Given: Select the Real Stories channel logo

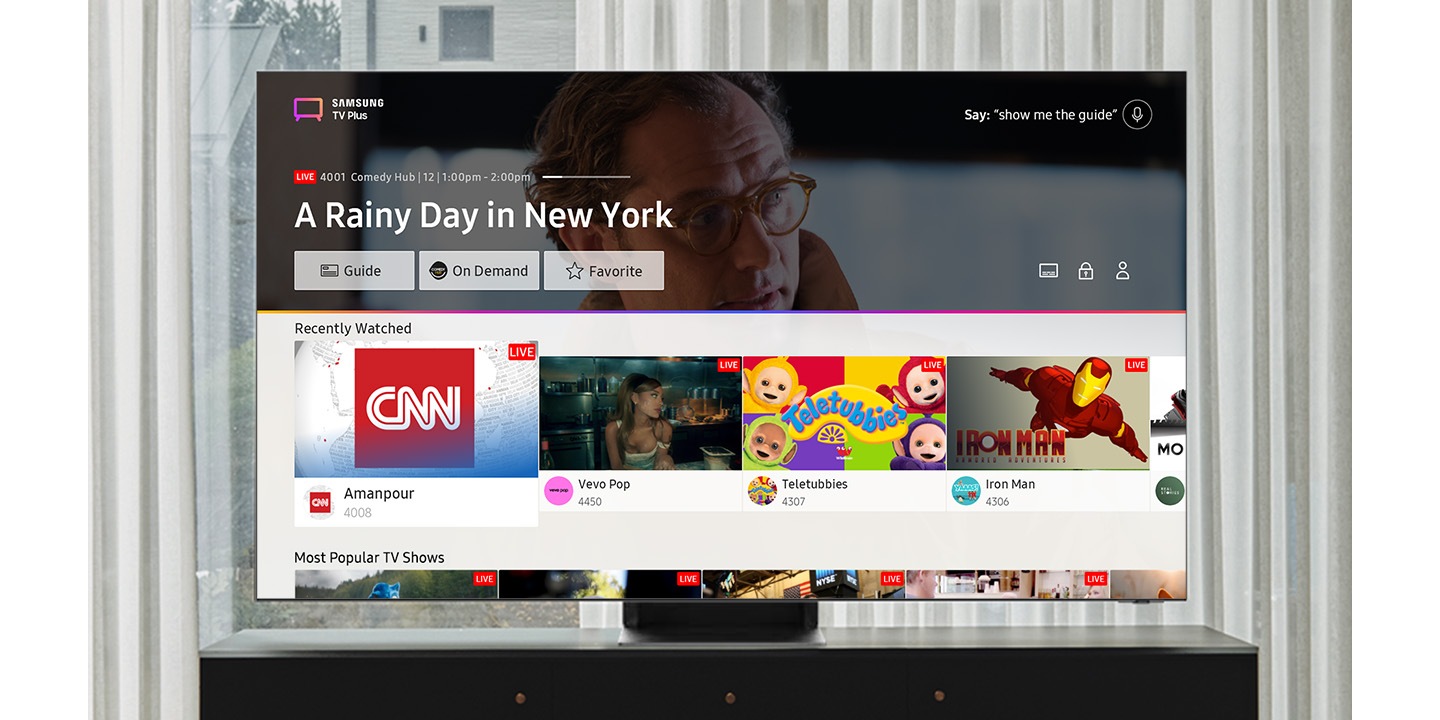Looking at the screenshot, I should (x=1169, y=491).
